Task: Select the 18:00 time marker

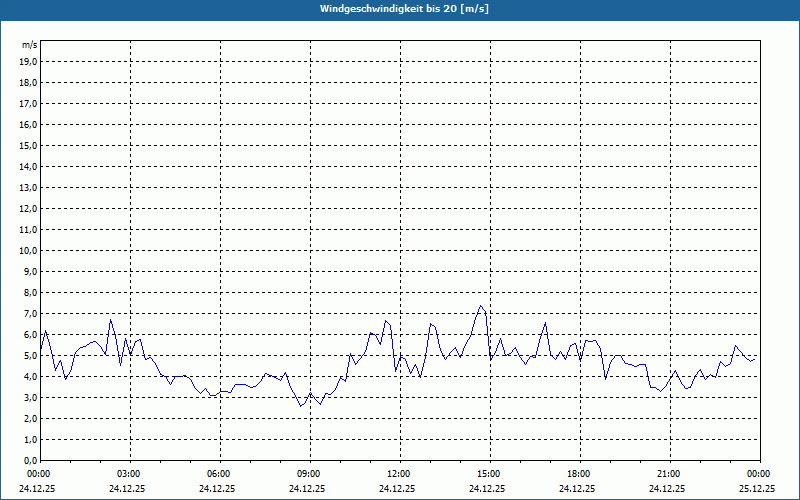Action: [579, 473]
